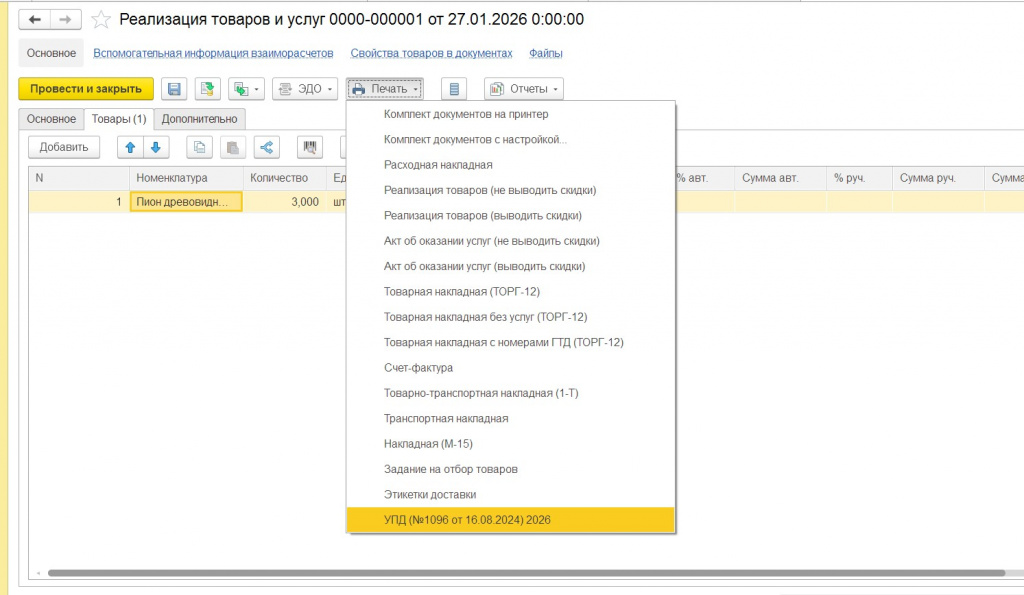Move row down with blue down arrow
The height and width of the screenshot is (595, 1024).
pyautogui.click(x=156, y=147)
